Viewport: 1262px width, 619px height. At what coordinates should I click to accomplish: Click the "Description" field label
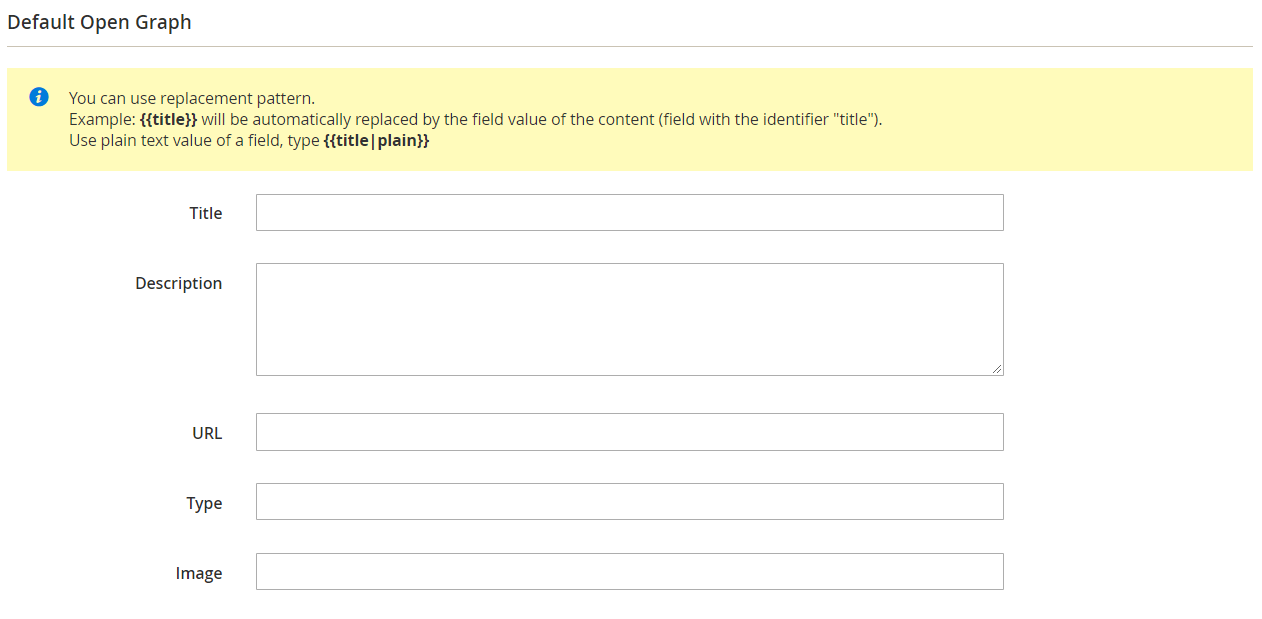point(179,283)
